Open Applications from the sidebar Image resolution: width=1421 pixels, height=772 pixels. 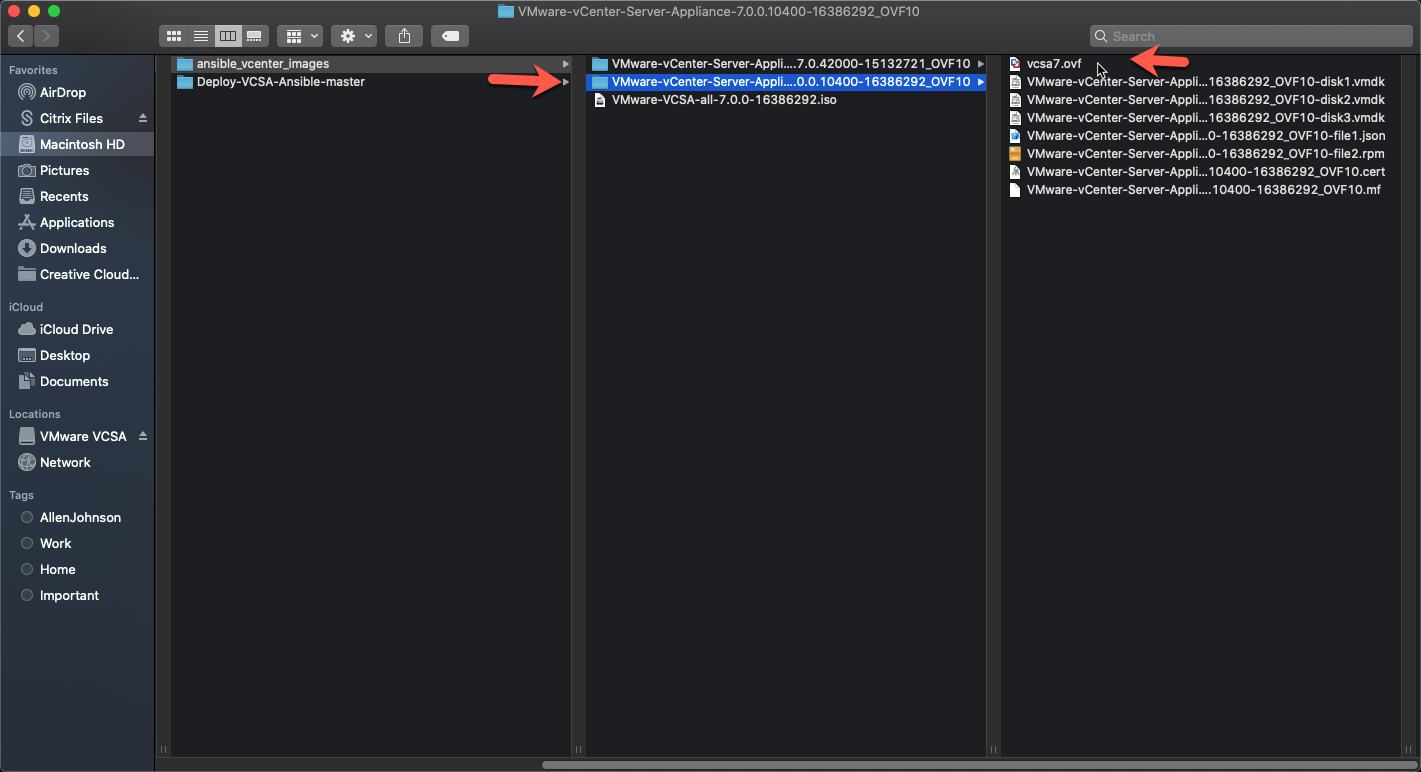78,222
